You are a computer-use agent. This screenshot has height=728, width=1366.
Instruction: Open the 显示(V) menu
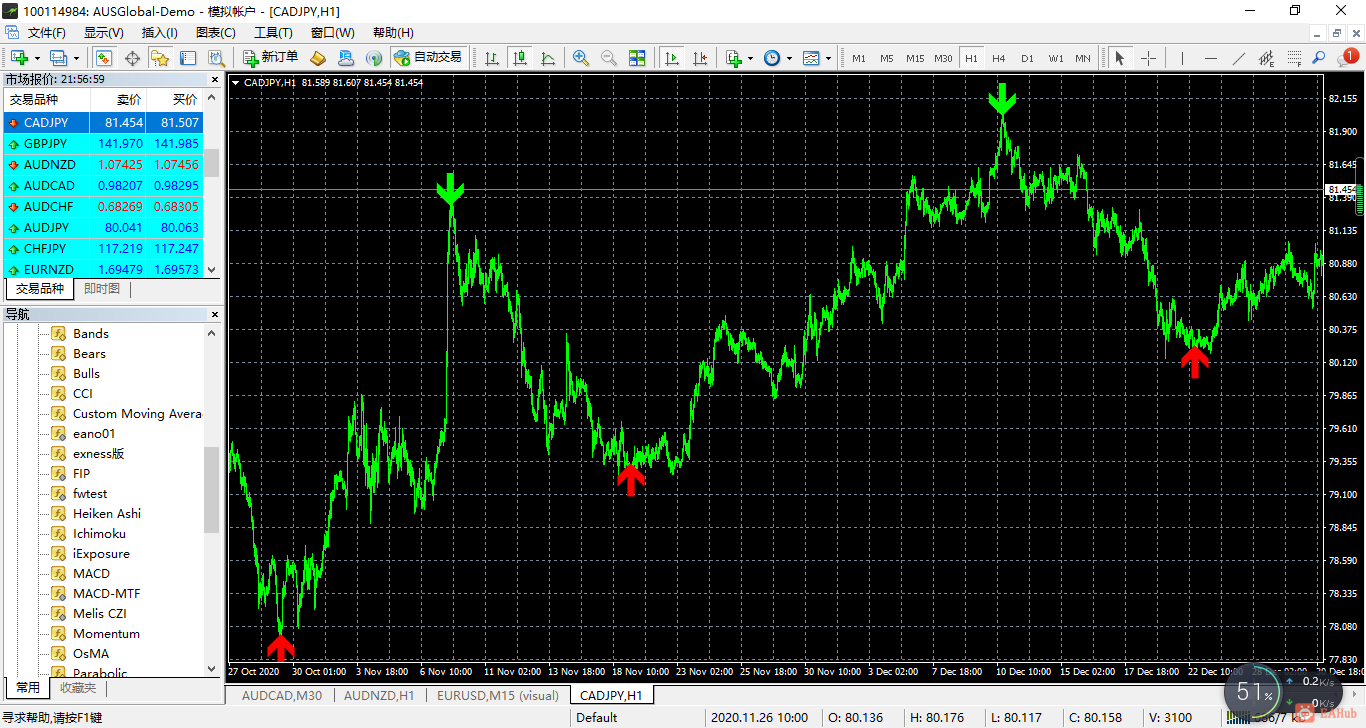click(x=103, y=33)
